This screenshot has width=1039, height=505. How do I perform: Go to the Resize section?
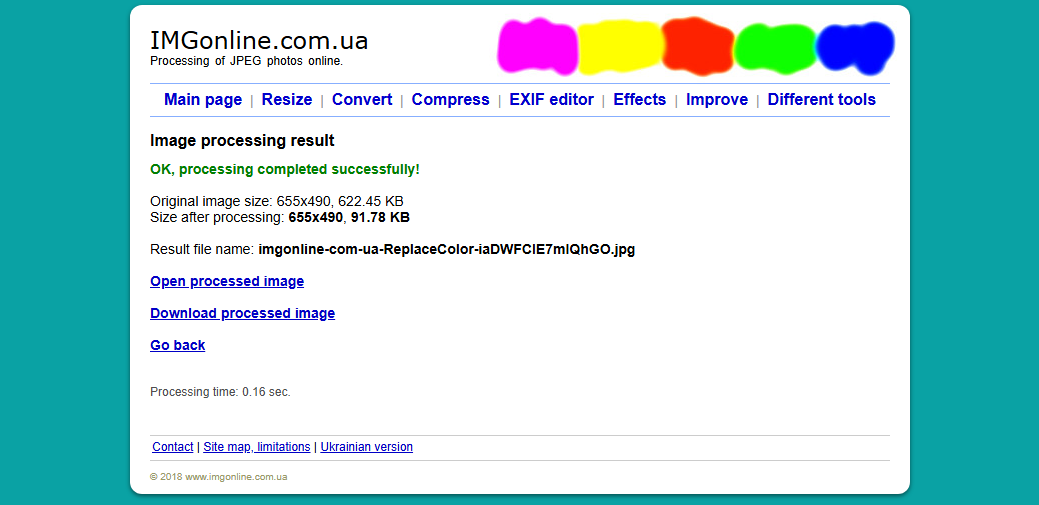[287, 100]
